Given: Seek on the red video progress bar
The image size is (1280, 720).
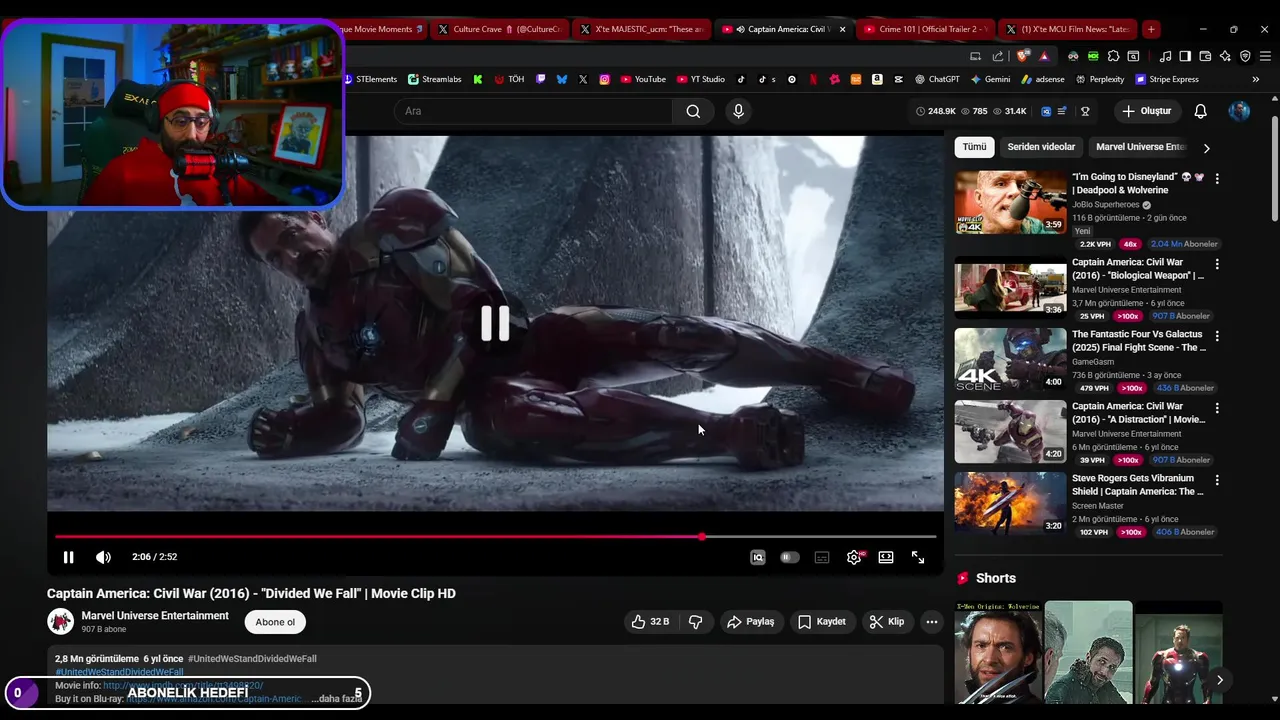Looking at the screenshot, I should click(x=495, y=537).
